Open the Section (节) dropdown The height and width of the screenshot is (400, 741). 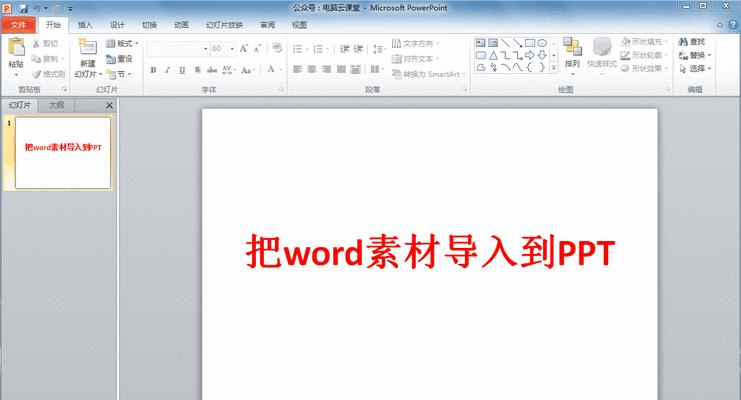coord(119,74)
